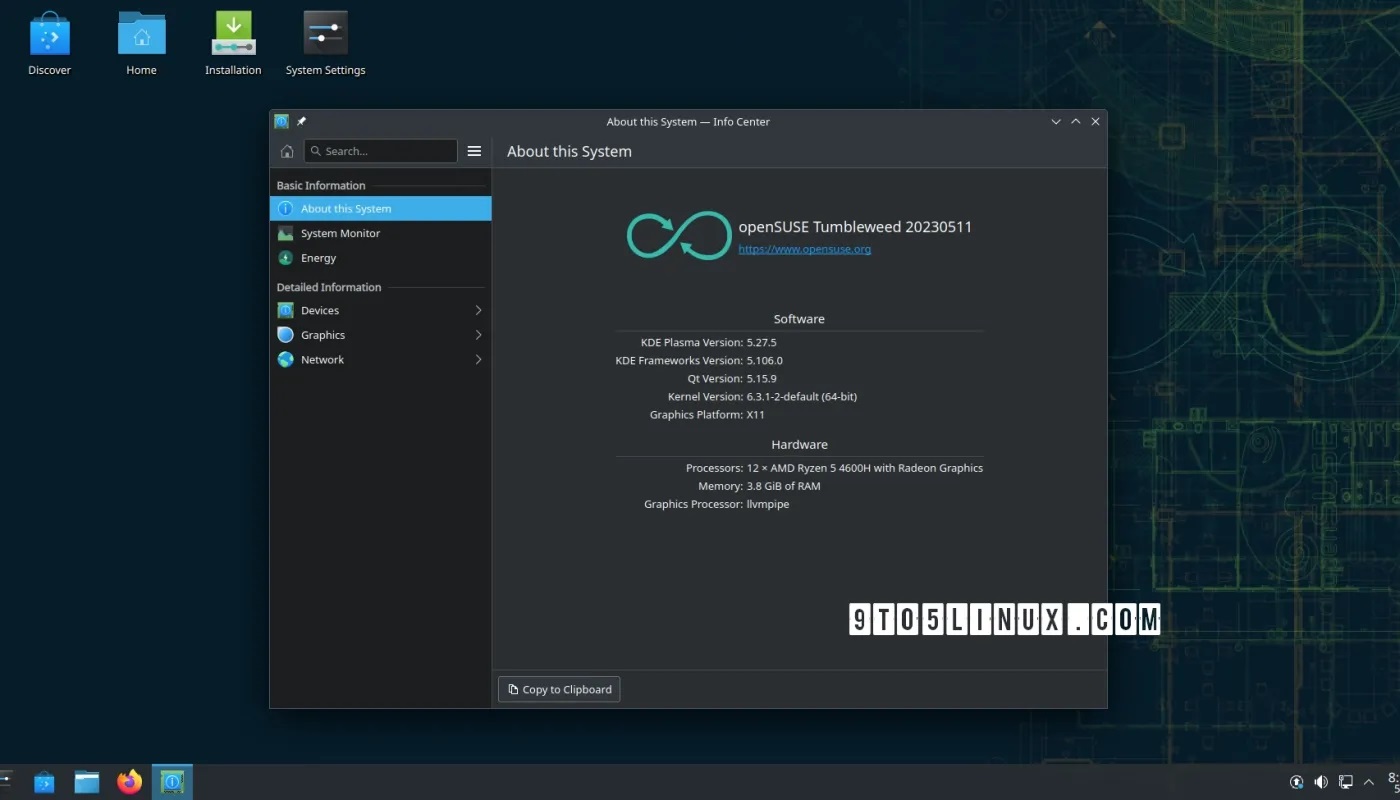Open Firefox from the taskbar
This screenshot has width=1400, height=800.
[x=129, y=782]
